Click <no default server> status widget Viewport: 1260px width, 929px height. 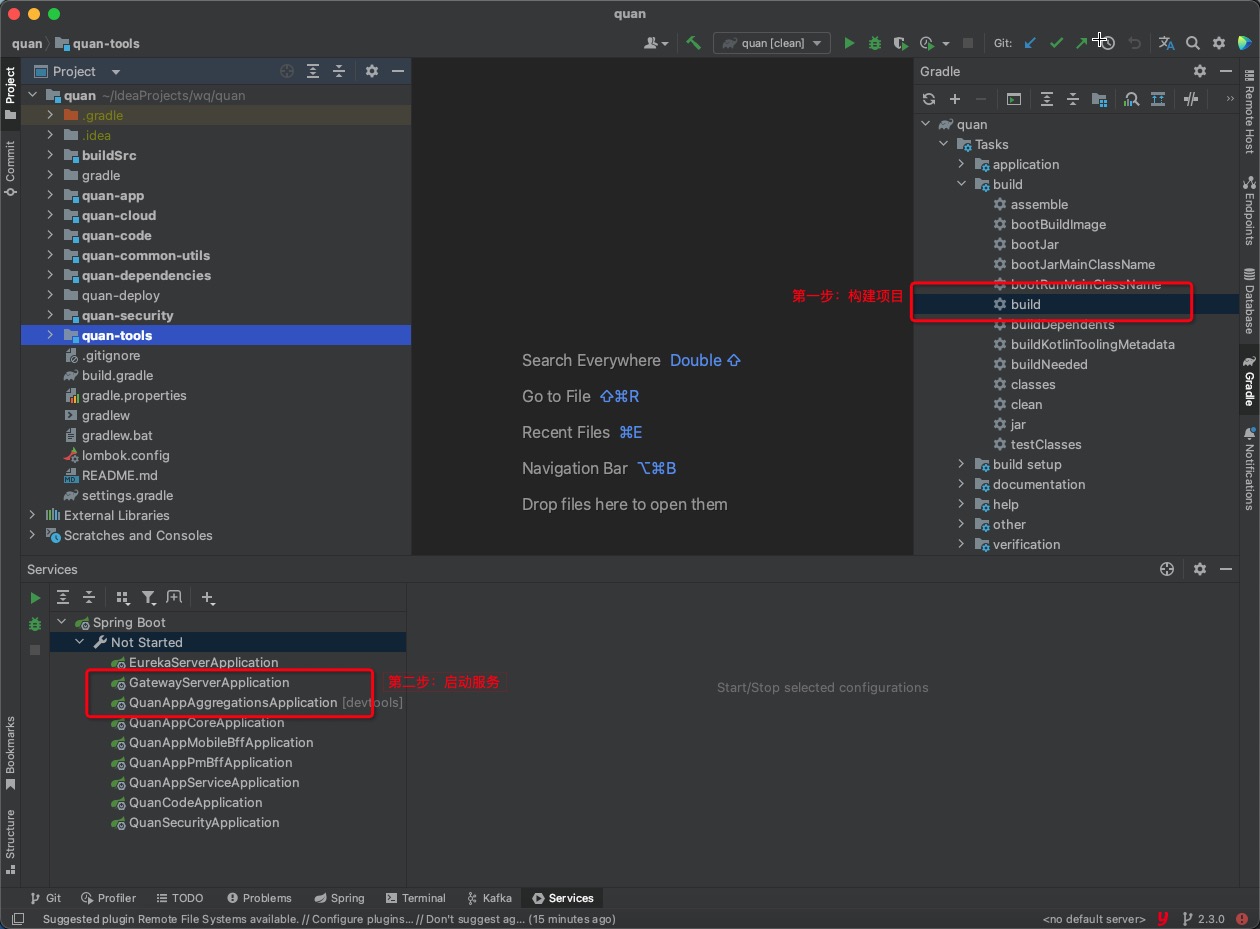1093,919
